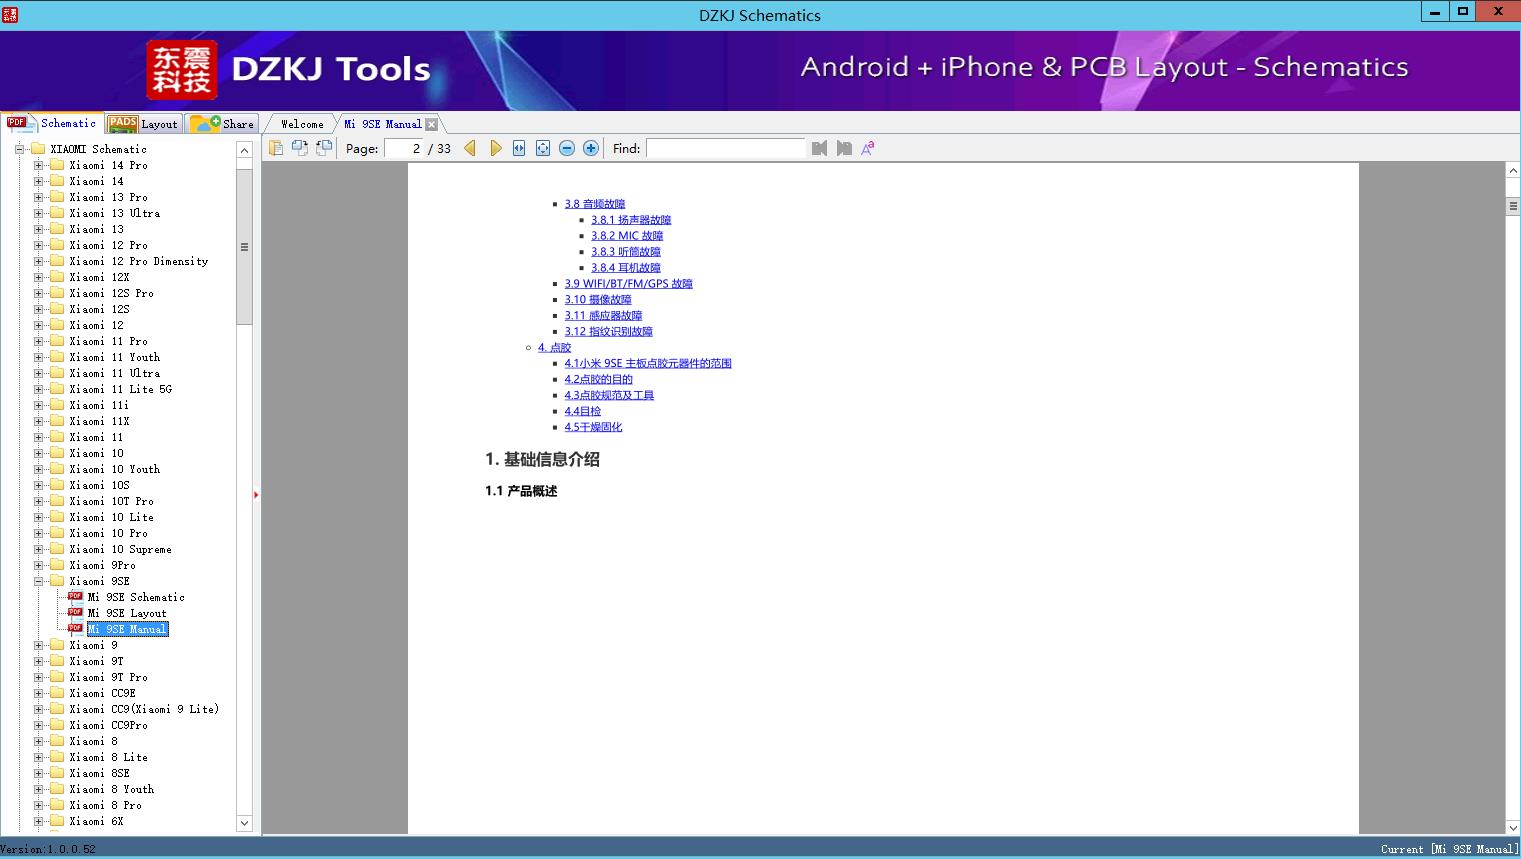Zoom out with the minus icon

click(x=567, y=148)
